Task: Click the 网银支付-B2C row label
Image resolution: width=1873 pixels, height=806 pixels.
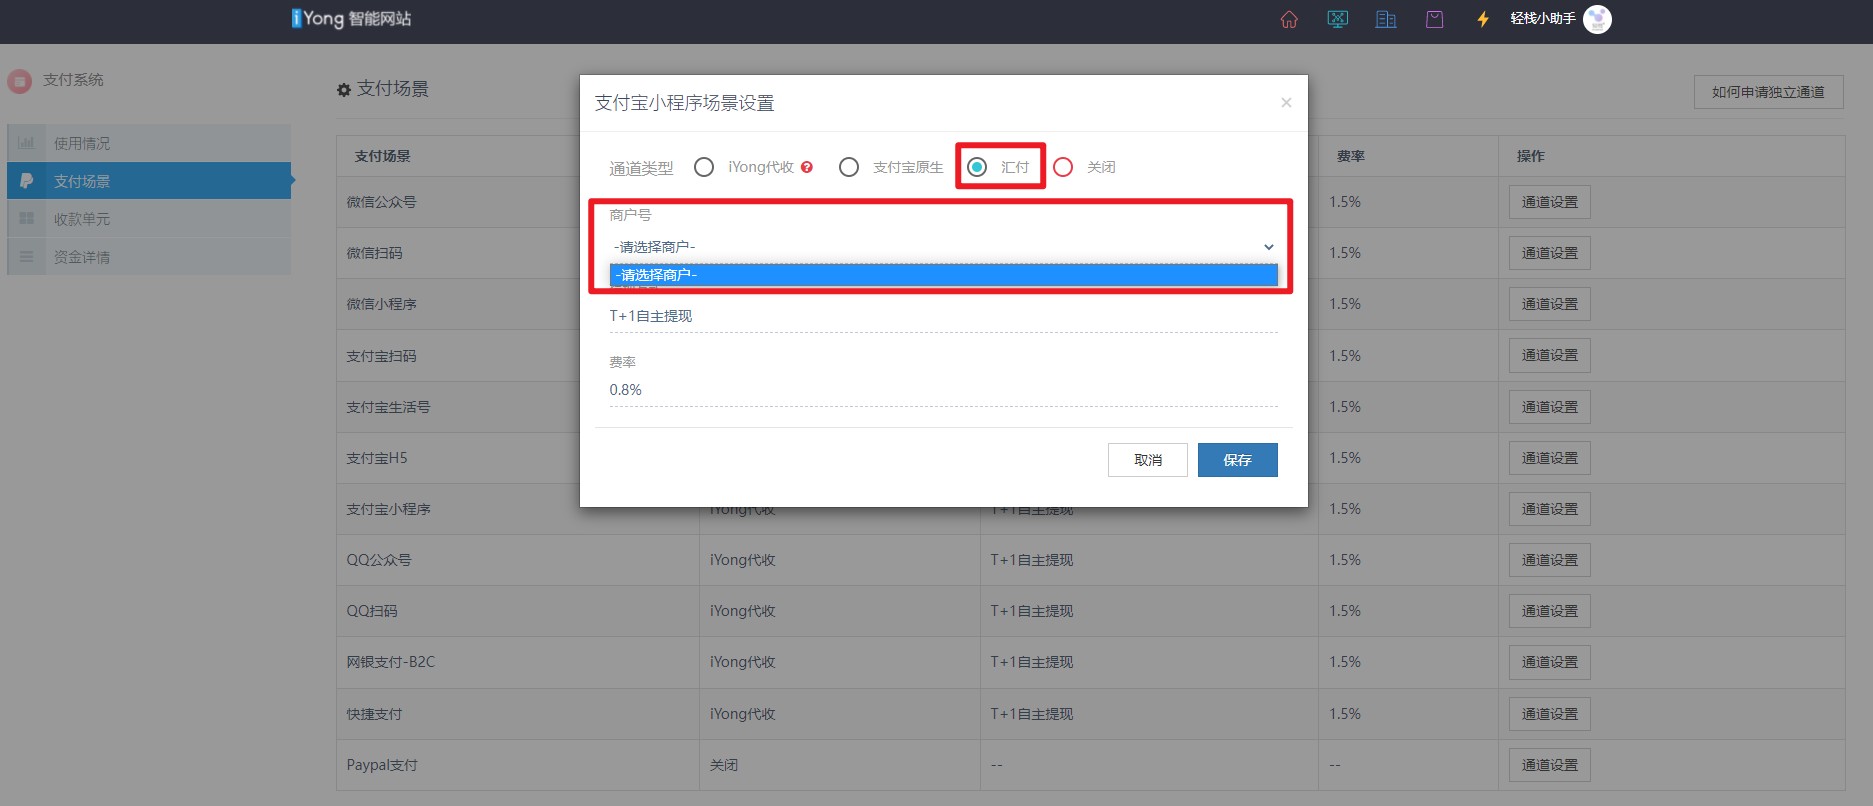Action: [391, 662]
